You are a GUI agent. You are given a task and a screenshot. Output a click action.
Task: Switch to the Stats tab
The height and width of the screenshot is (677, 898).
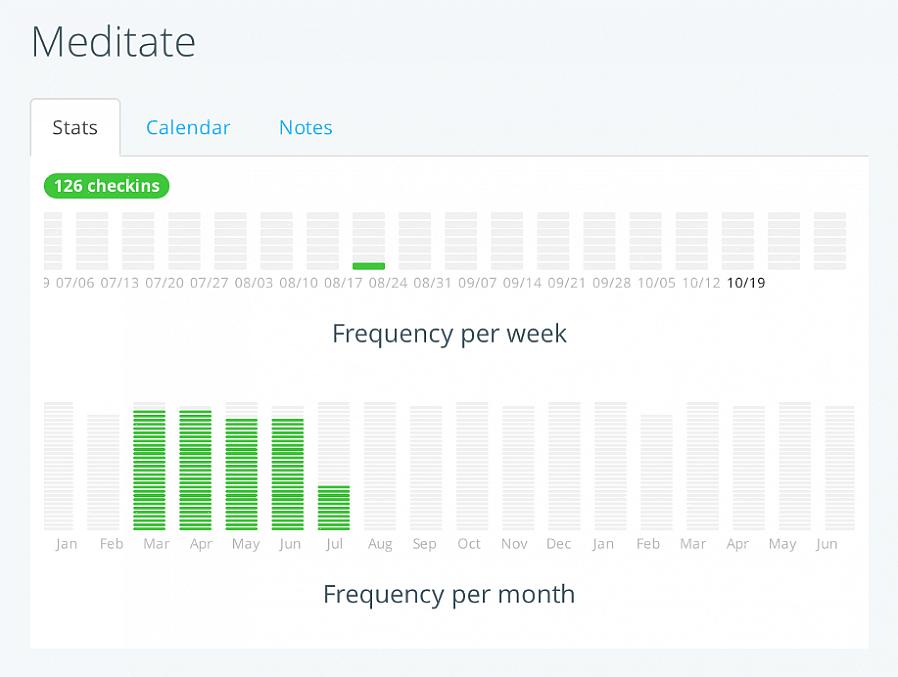[75, 128]
